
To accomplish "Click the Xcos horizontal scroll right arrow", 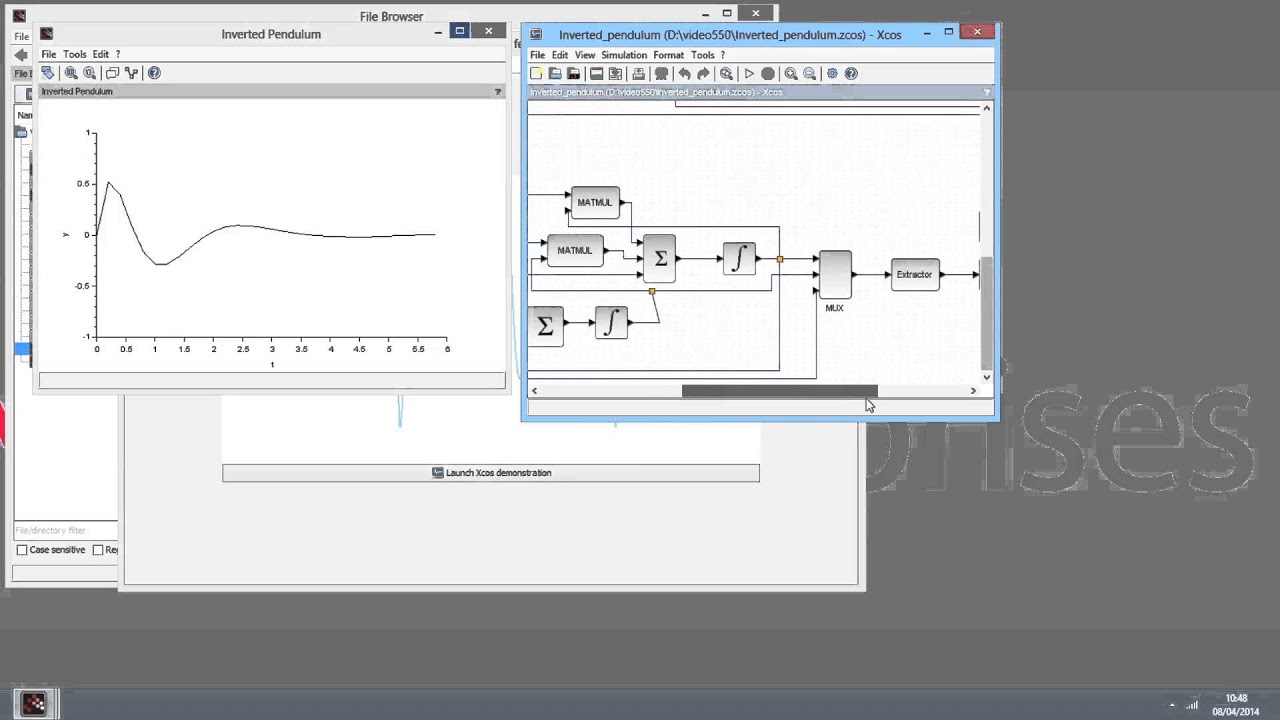I will tap(973, 391).
